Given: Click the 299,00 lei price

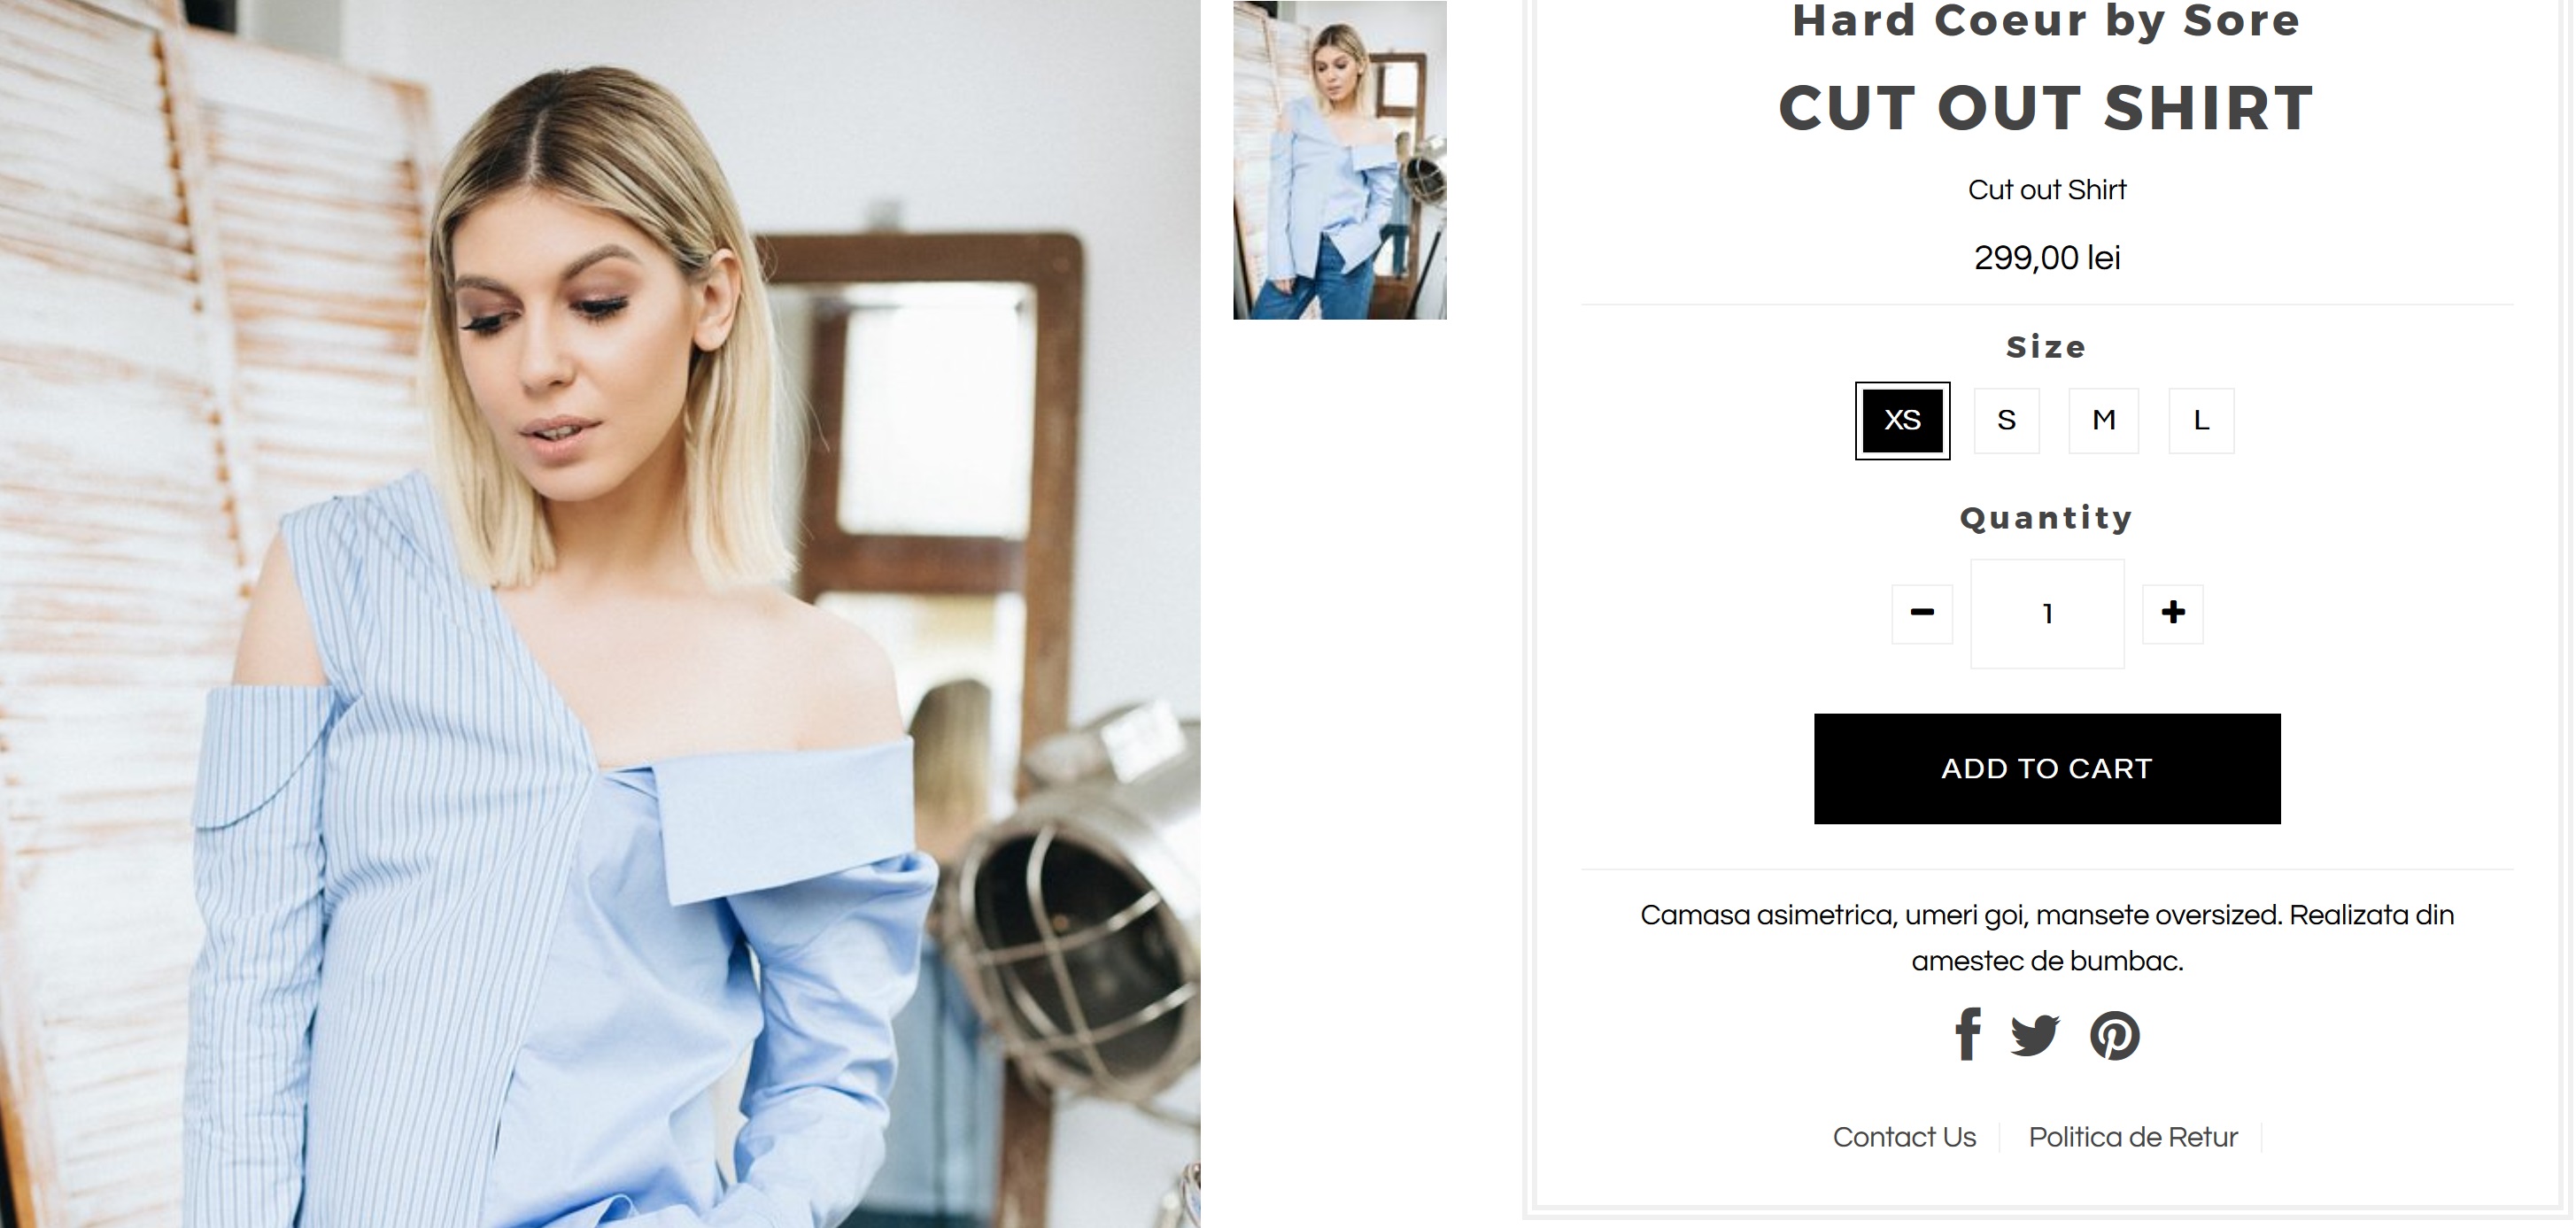Looking at the screenshot, I should [x=2047, y=258].
